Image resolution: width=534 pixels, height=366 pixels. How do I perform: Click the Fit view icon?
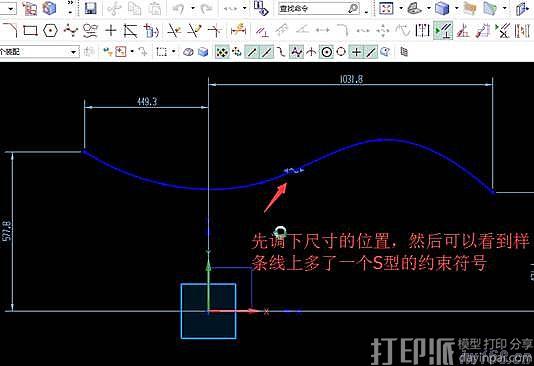pyautogui.click(x=386, y=9)
